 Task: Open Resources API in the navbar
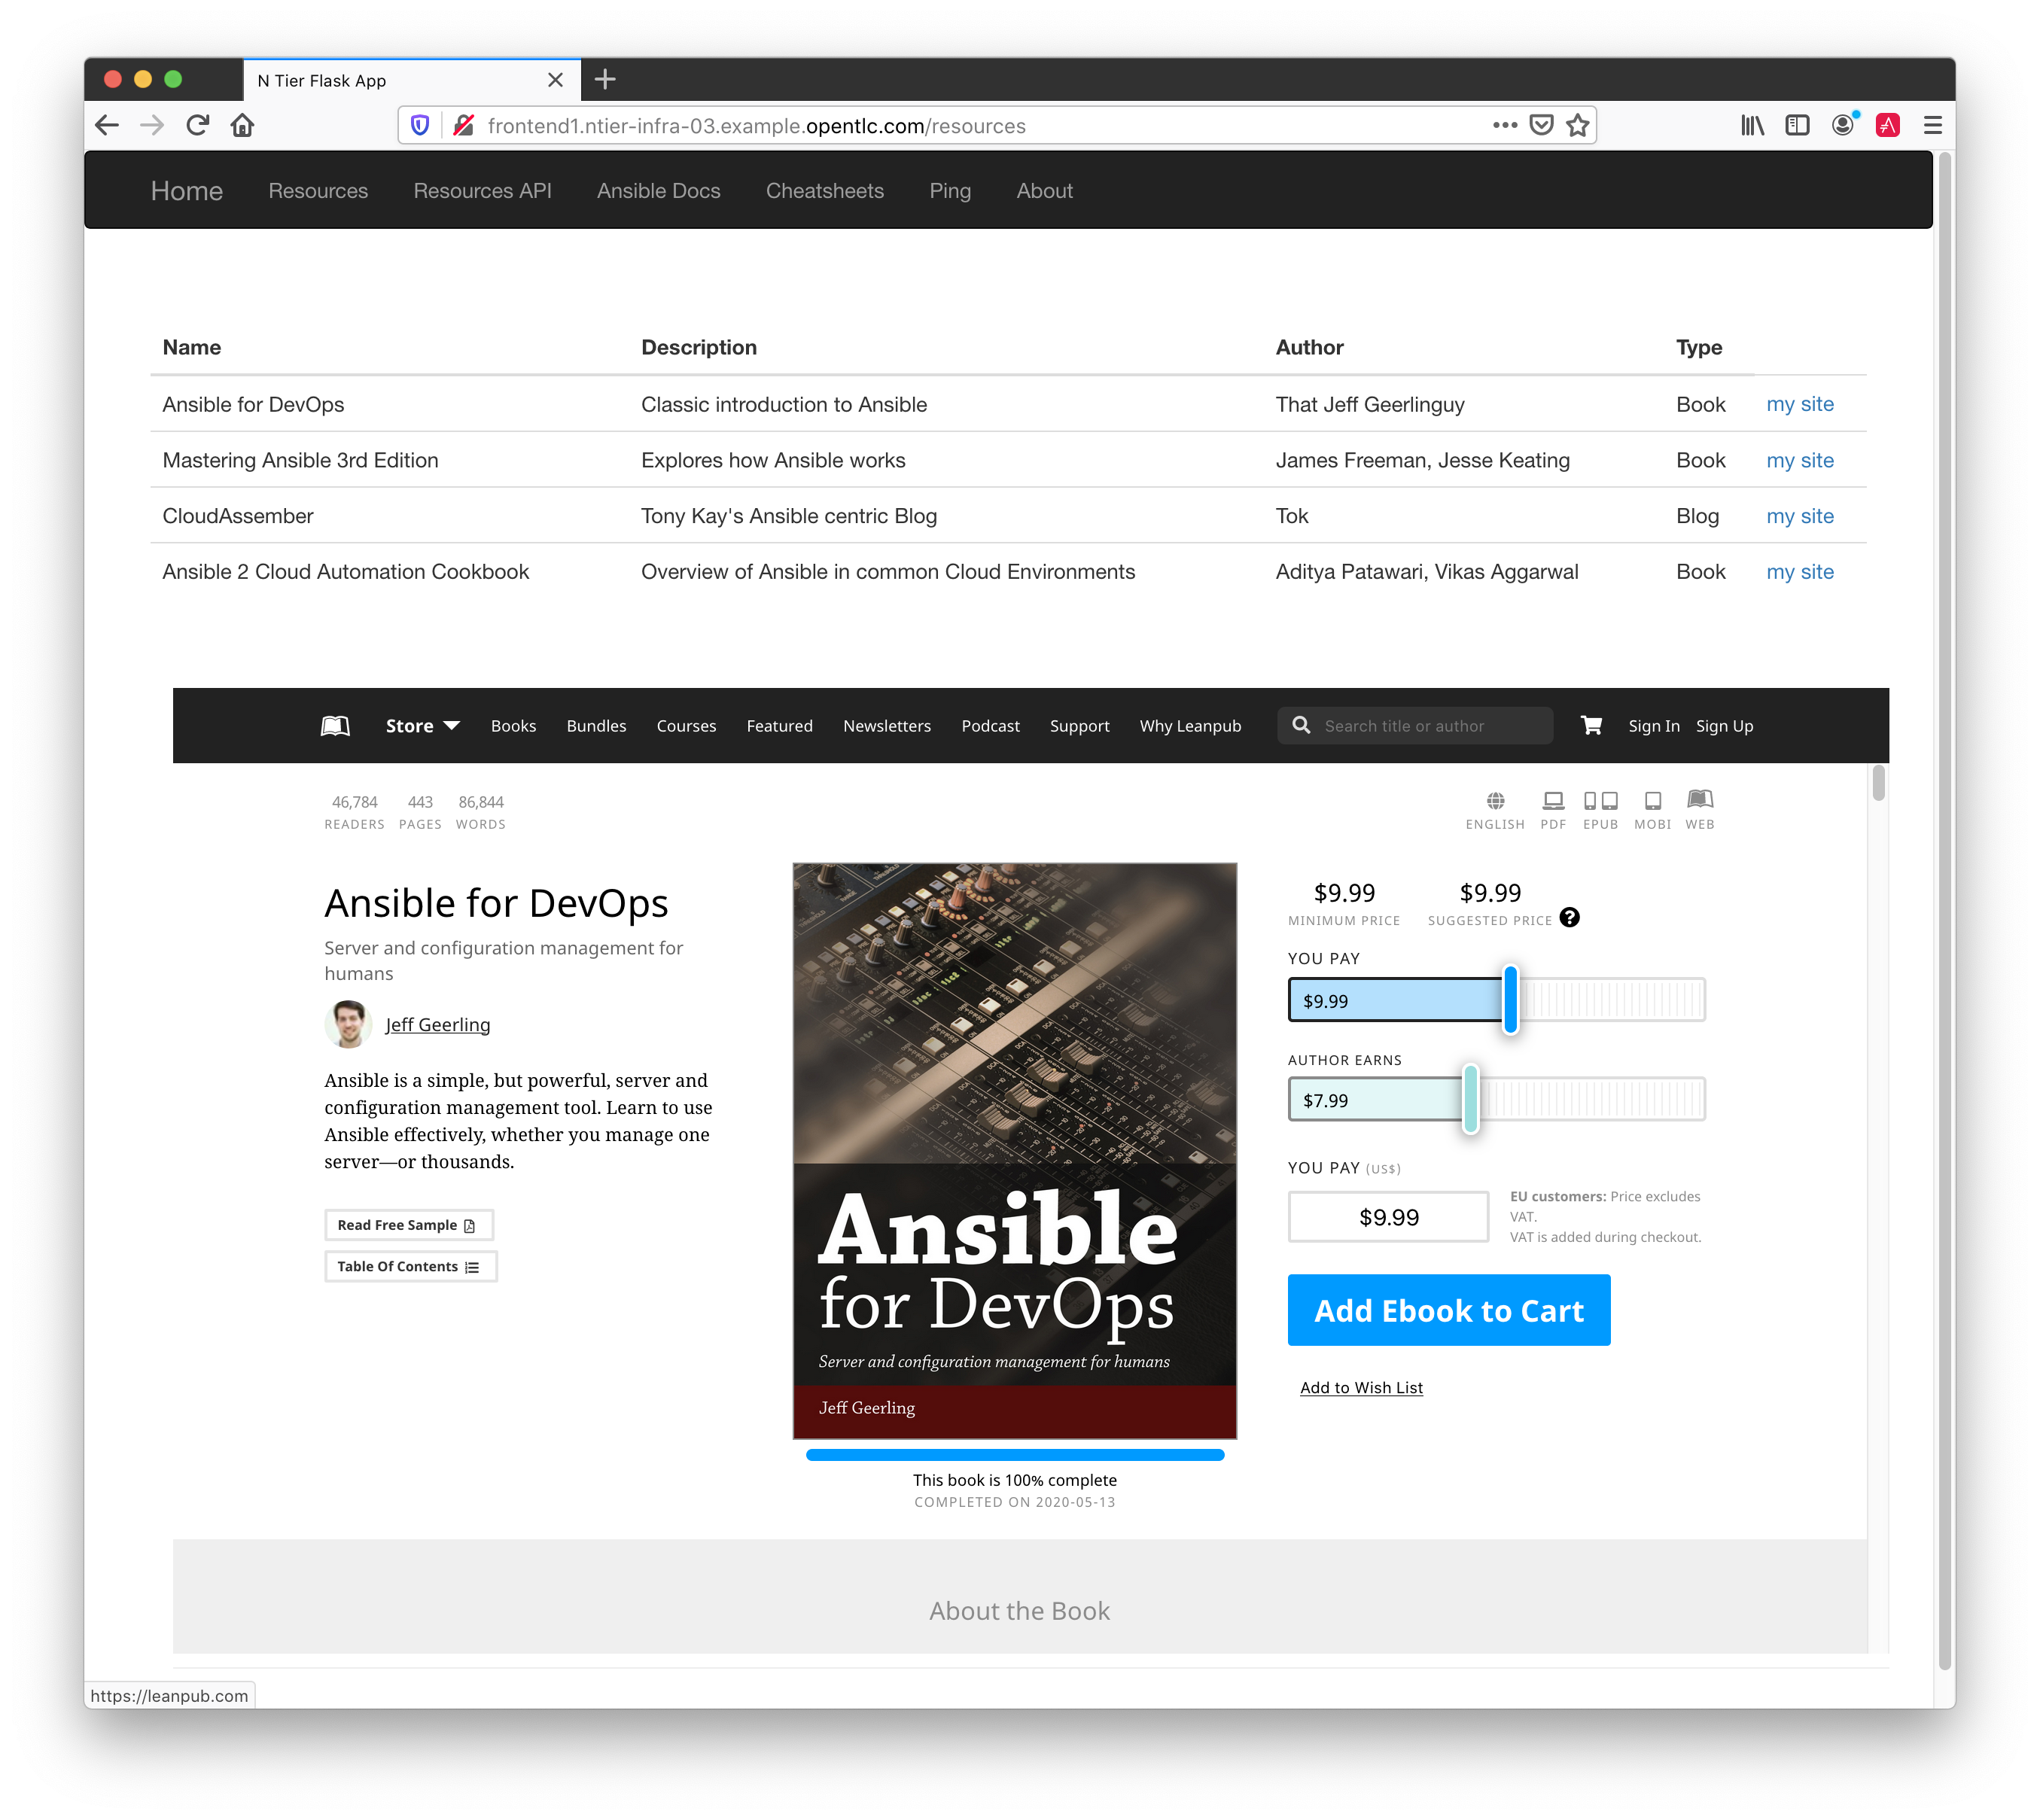(x=483, y=190)
